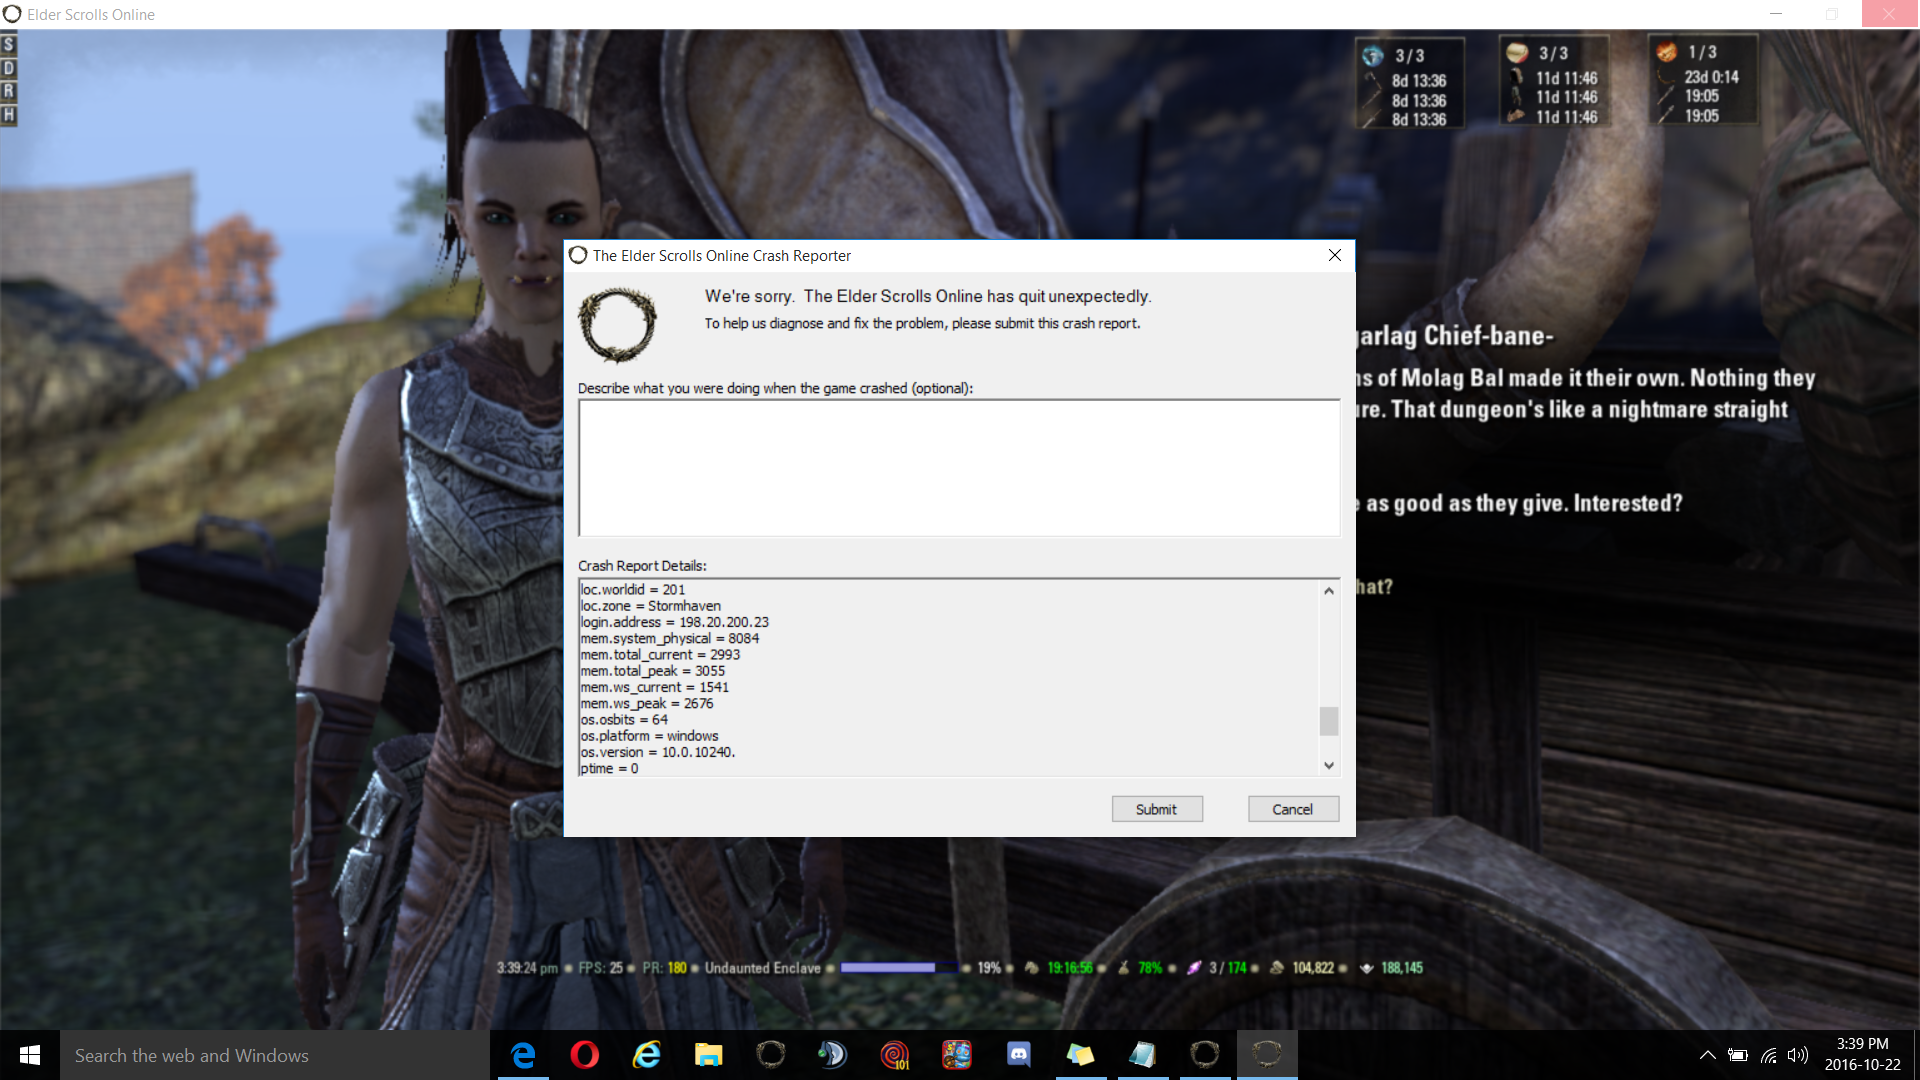Click the crash details scrollbar thumb
Viewport: 1920px width, 1080px height.
click(x=1328, y=721)
